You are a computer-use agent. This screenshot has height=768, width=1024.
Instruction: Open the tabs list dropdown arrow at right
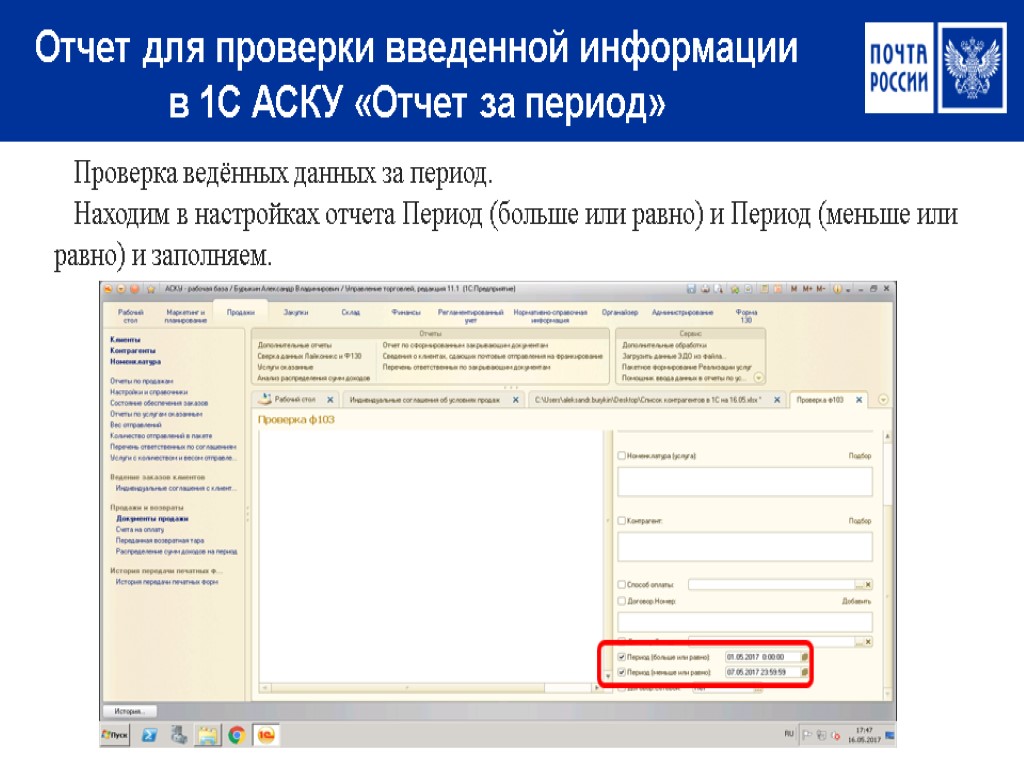click(x=884, y=400)
